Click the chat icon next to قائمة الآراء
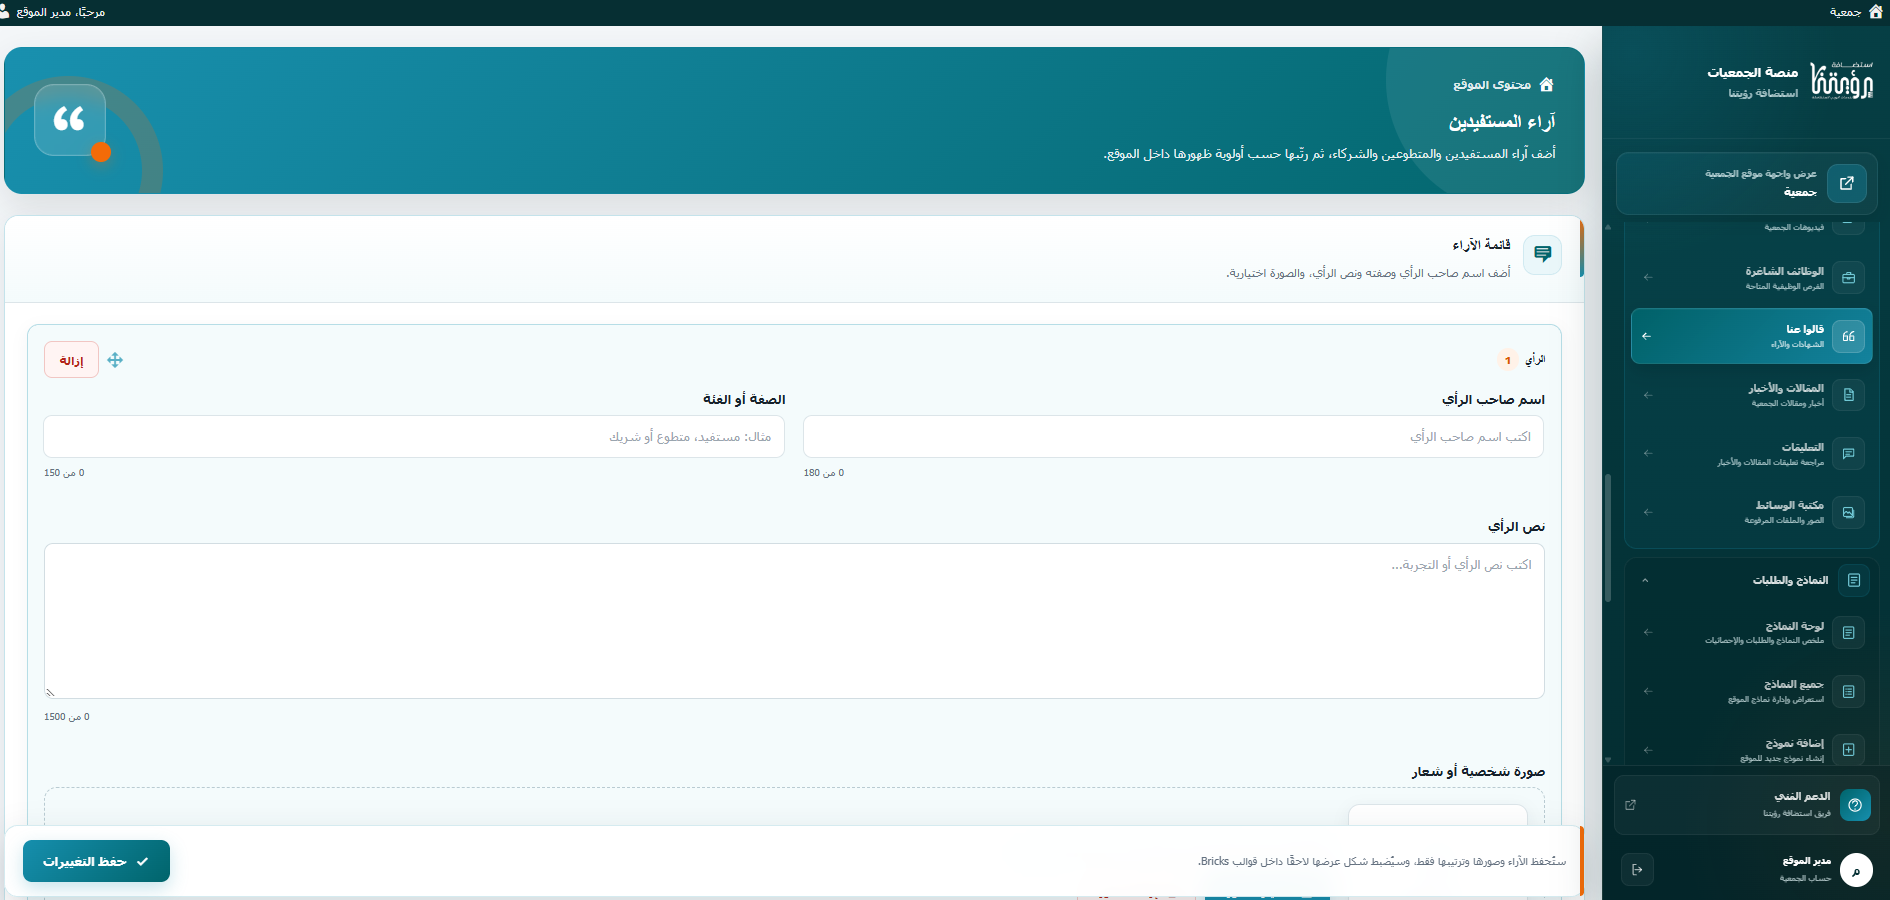Viewport: 1890px width, 900px height. coord(1542,254)
